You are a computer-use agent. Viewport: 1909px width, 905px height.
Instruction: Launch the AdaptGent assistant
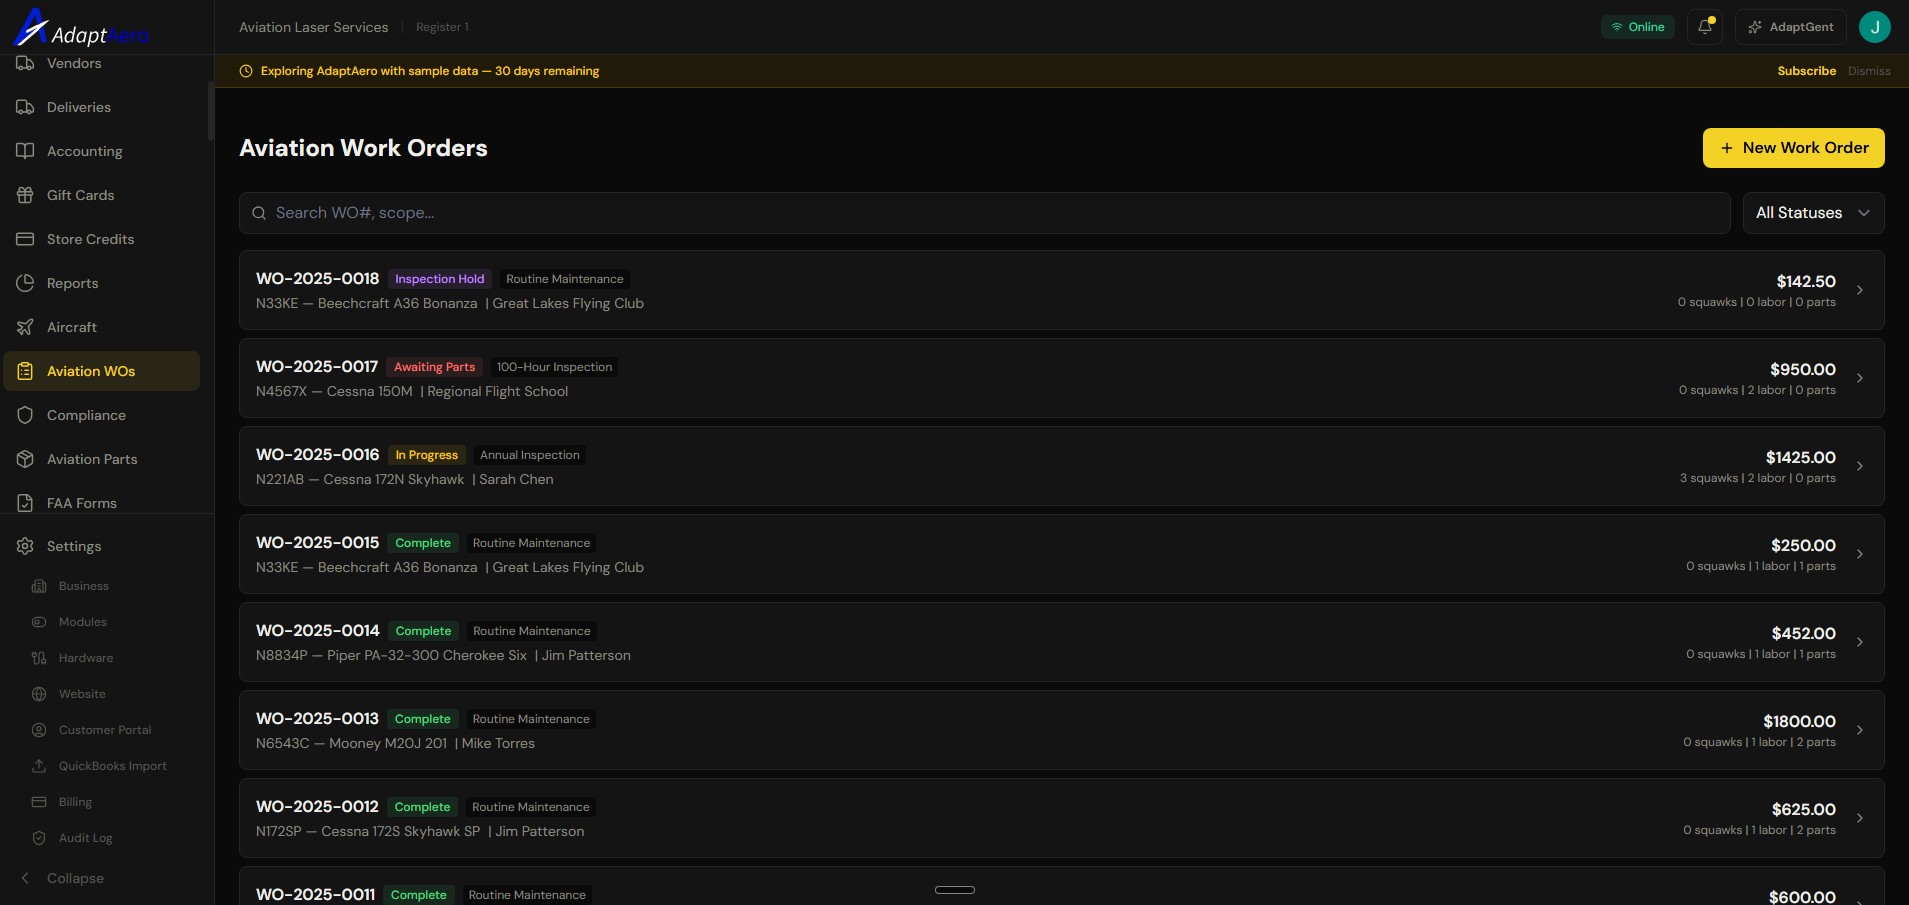1789,27
